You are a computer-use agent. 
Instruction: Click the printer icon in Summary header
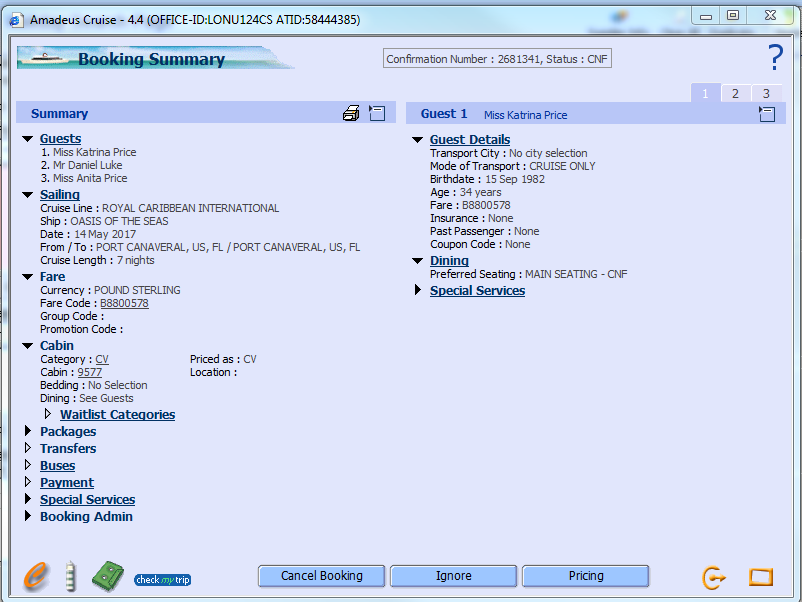[x=351, y=113]
